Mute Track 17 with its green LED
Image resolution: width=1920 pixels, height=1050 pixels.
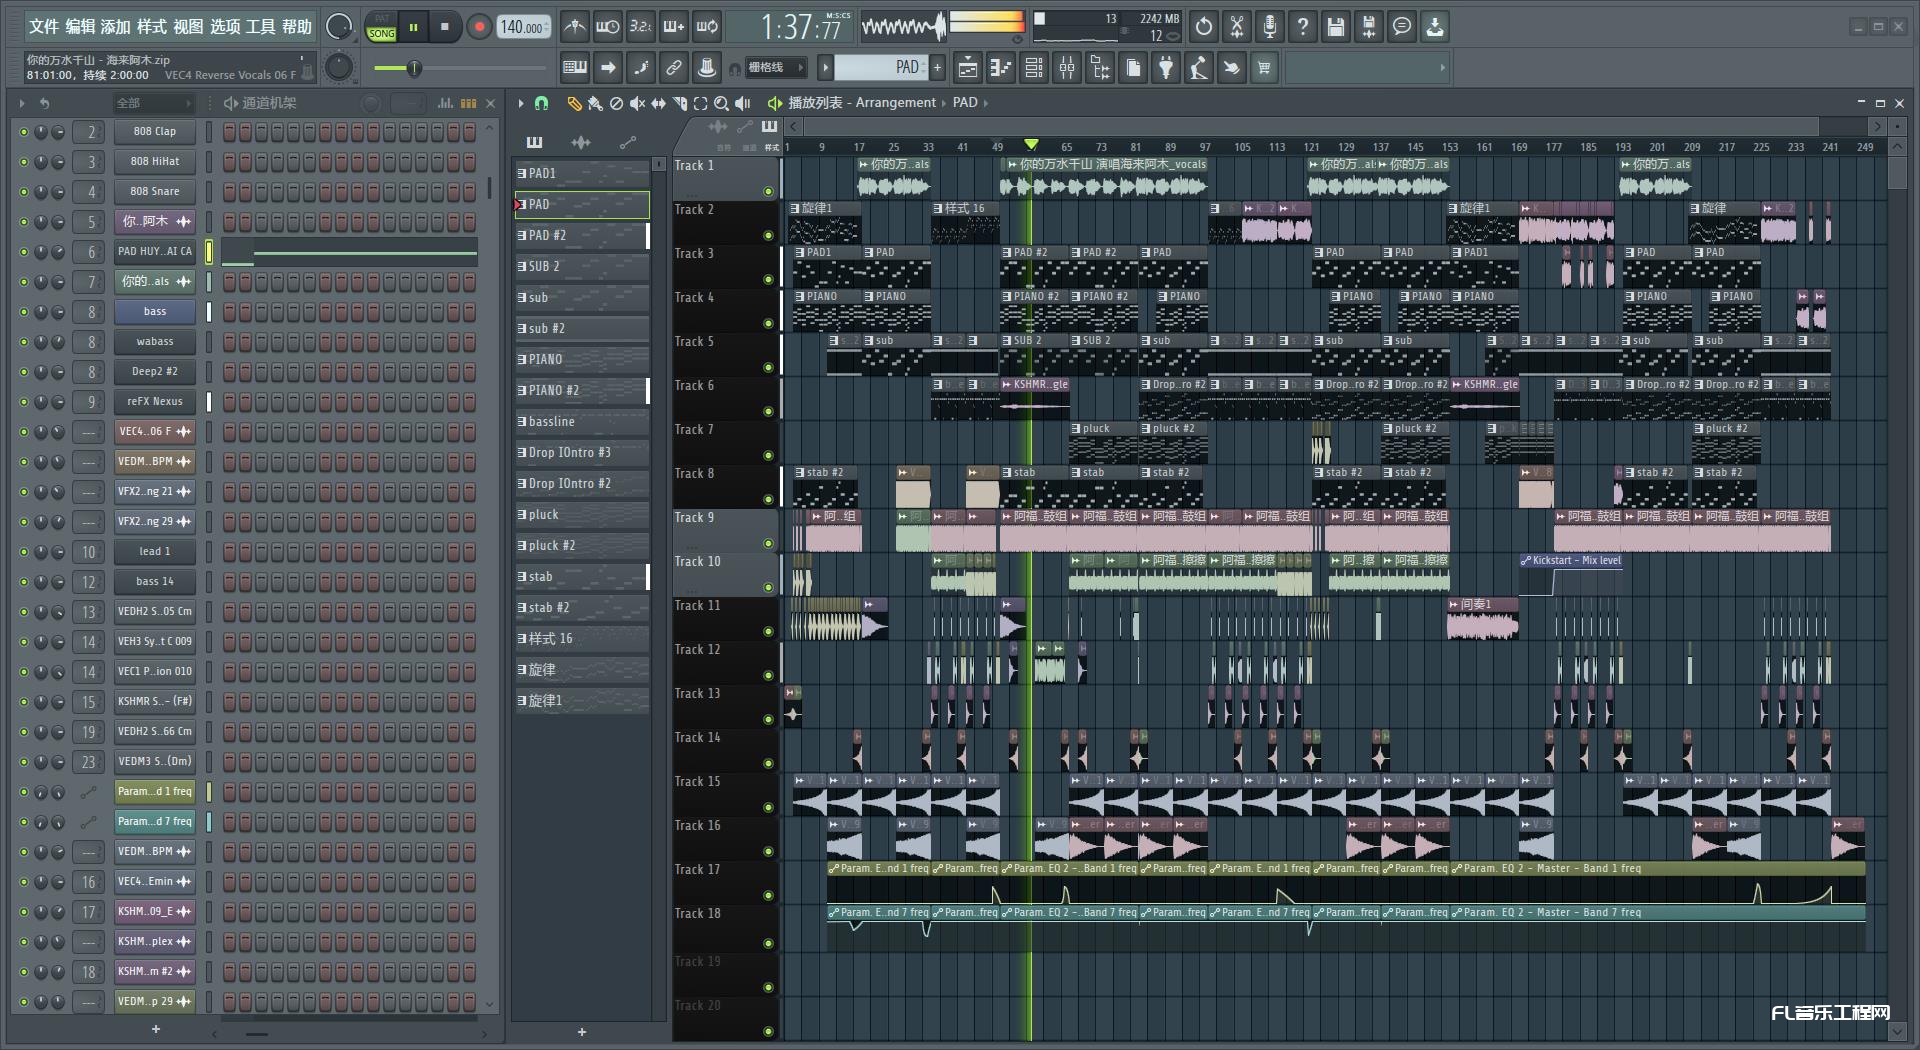(768, 895)
